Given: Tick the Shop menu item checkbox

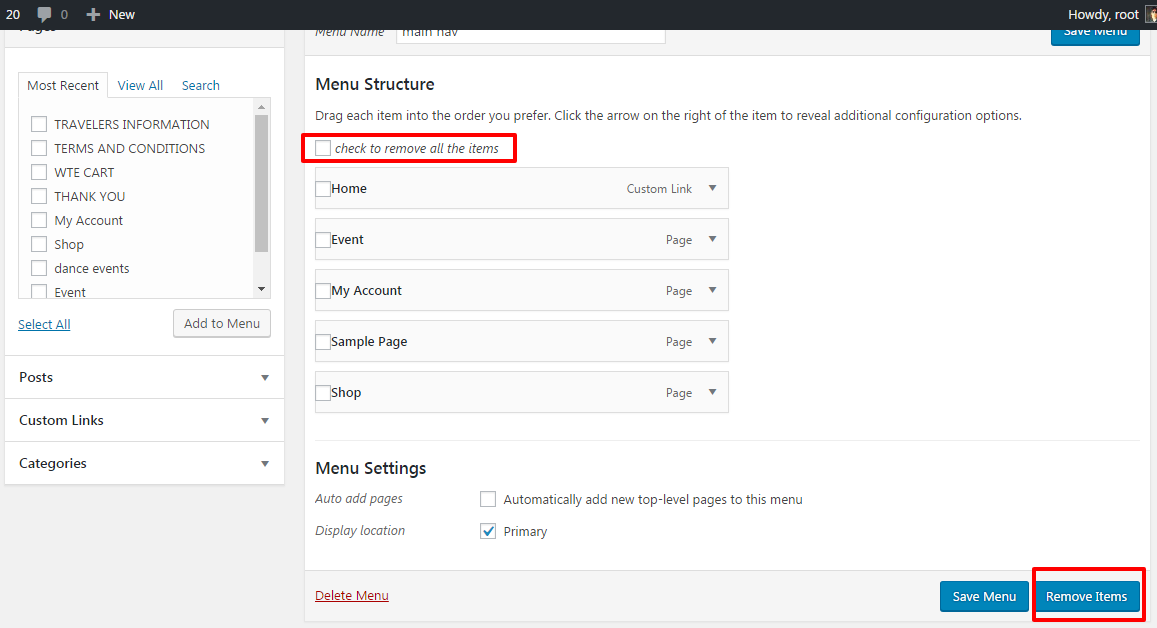Looking at the screenshot, I should [322, 393].
